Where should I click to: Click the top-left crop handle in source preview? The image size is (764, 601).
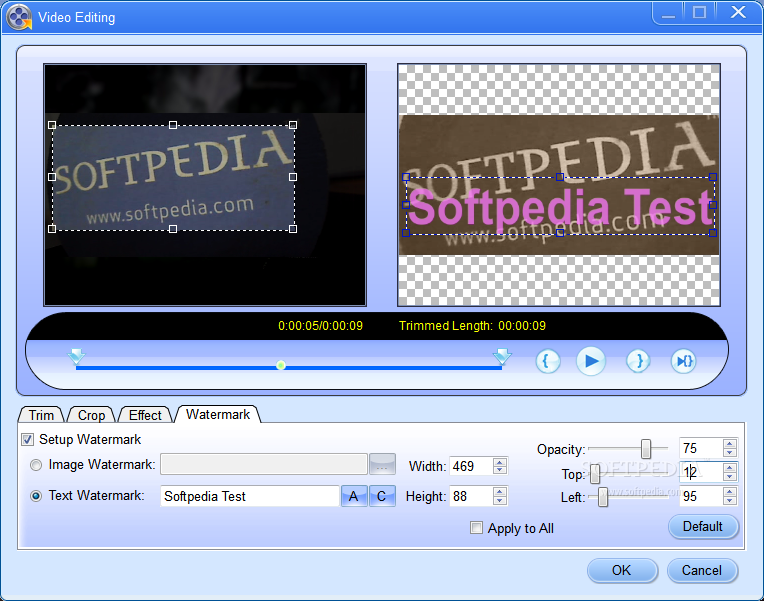52,125
